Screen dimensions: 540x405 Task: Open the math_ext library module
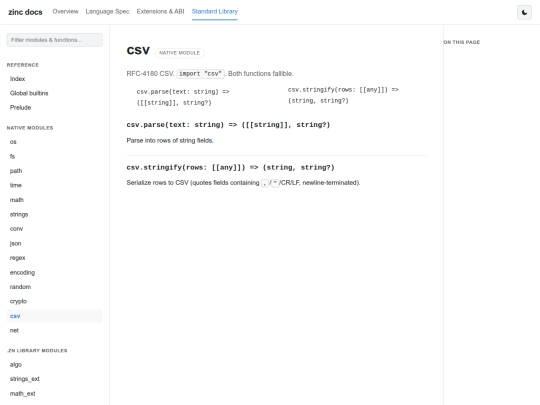pos(55,394)
